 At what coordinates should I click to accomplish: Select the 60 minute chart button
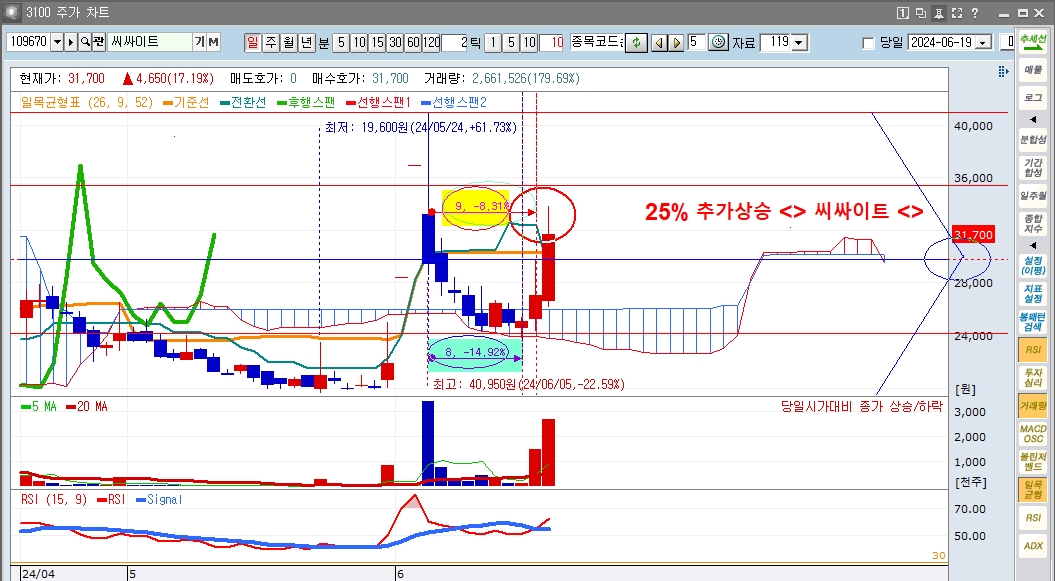coord(413,42)
